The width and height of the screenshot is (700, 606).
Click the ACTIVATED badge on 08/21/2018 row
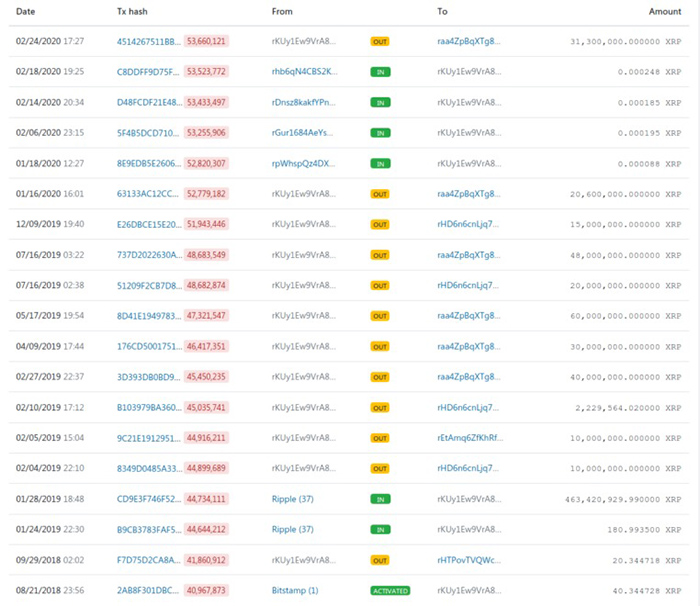(x=390, y=591)
